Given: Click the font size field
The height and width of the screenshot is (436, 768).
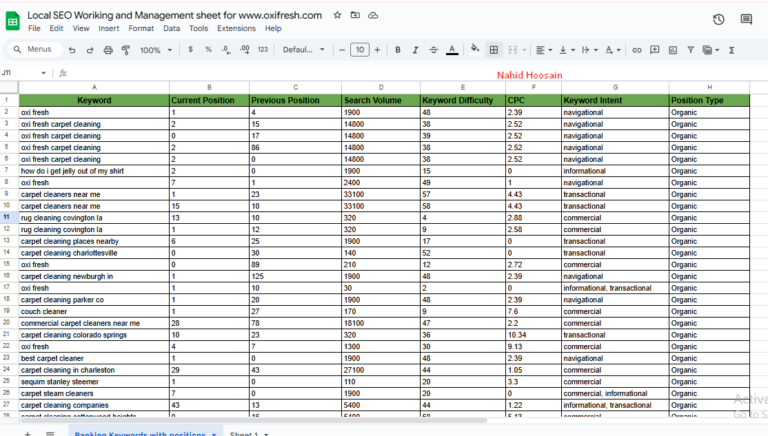Looking at the screenshot, I should tap(360, 50).
